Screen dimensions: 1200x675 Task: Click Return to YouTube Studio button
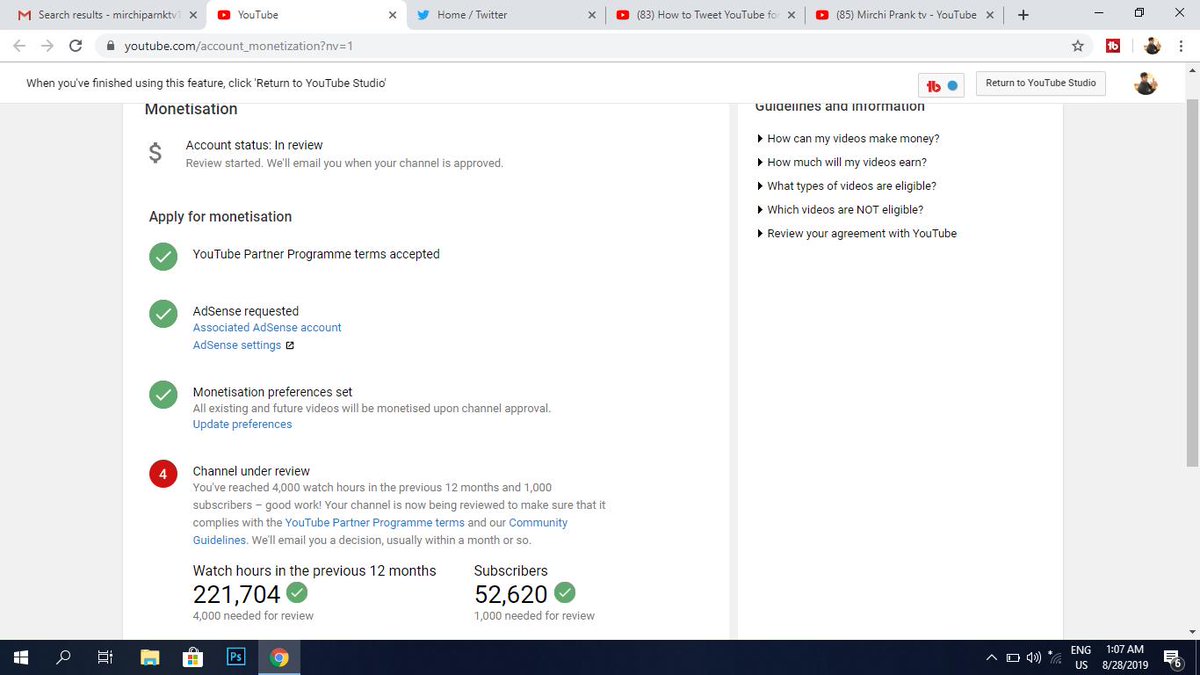tap(1041, 83)
